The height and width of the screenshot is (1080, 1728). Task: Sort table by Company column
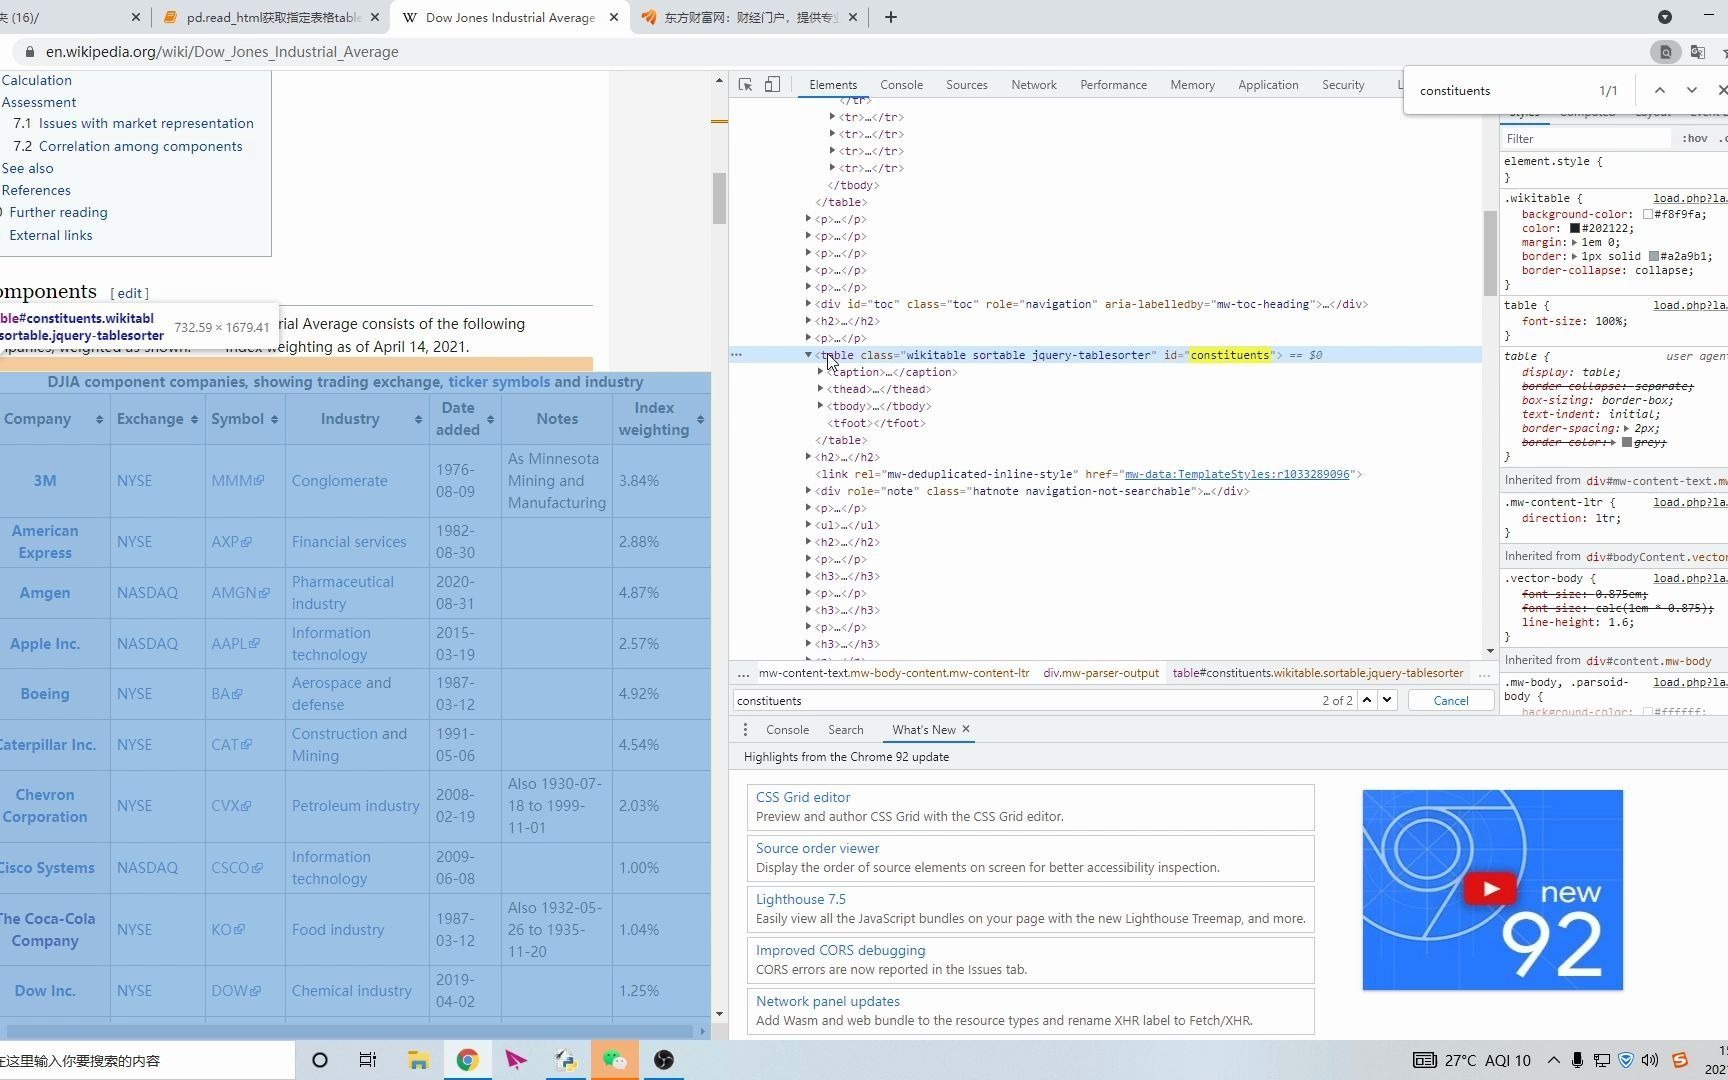click(99, 420)
